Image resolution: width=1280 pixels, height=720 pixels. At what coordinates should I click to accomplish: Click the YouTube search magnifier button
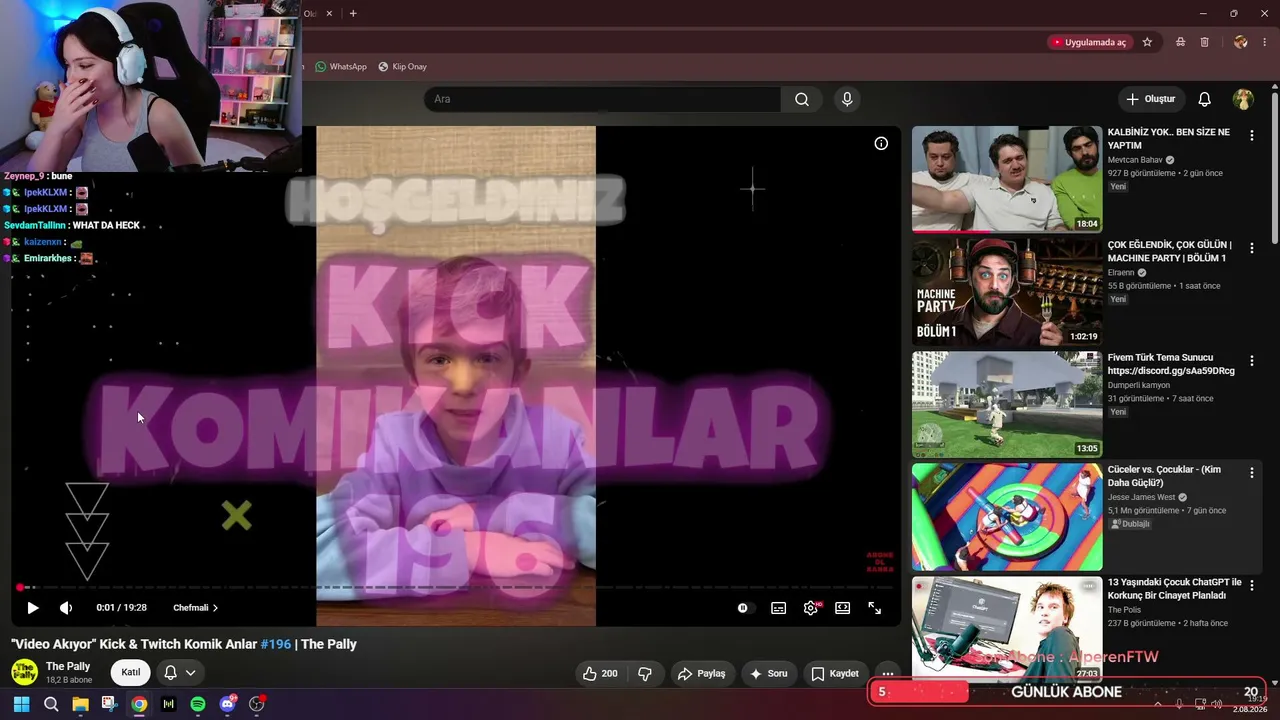click(x=802, y=99)
